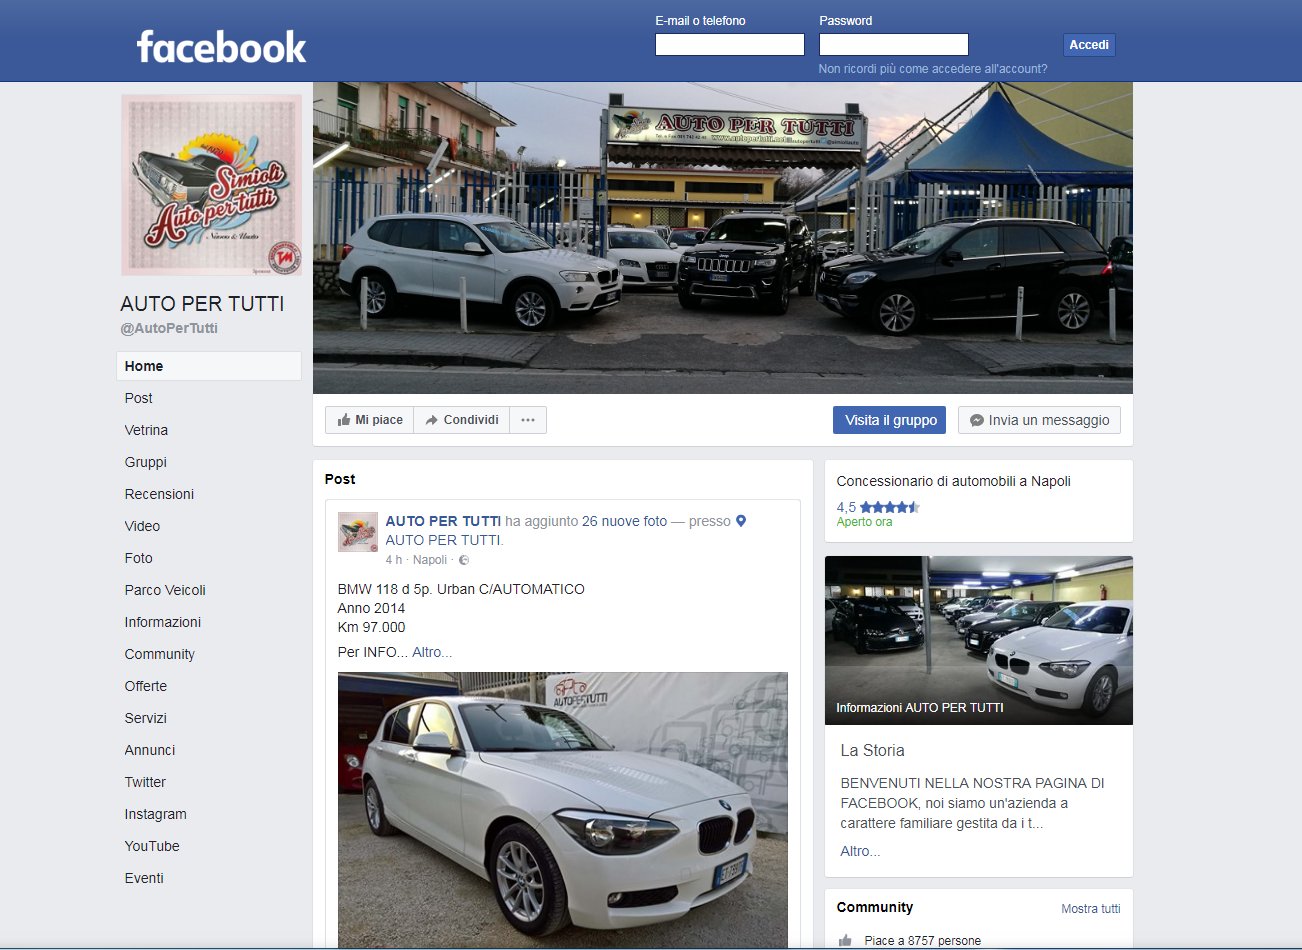Open the Video section
Image resolution: width=1302 pixels, height=950 pixels.
[142, 526]
